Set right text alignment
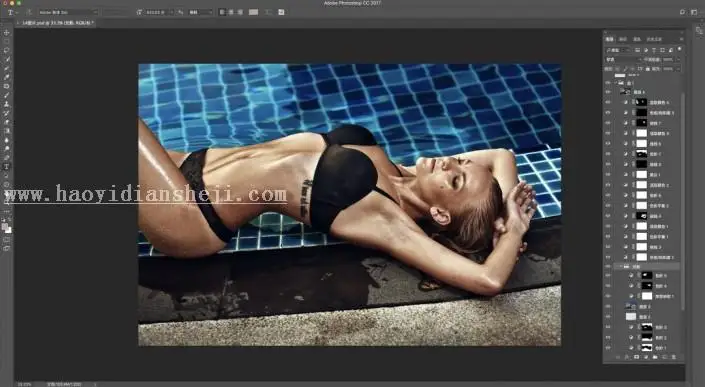The height and width of the screenshot is (387, 705). 240,12
